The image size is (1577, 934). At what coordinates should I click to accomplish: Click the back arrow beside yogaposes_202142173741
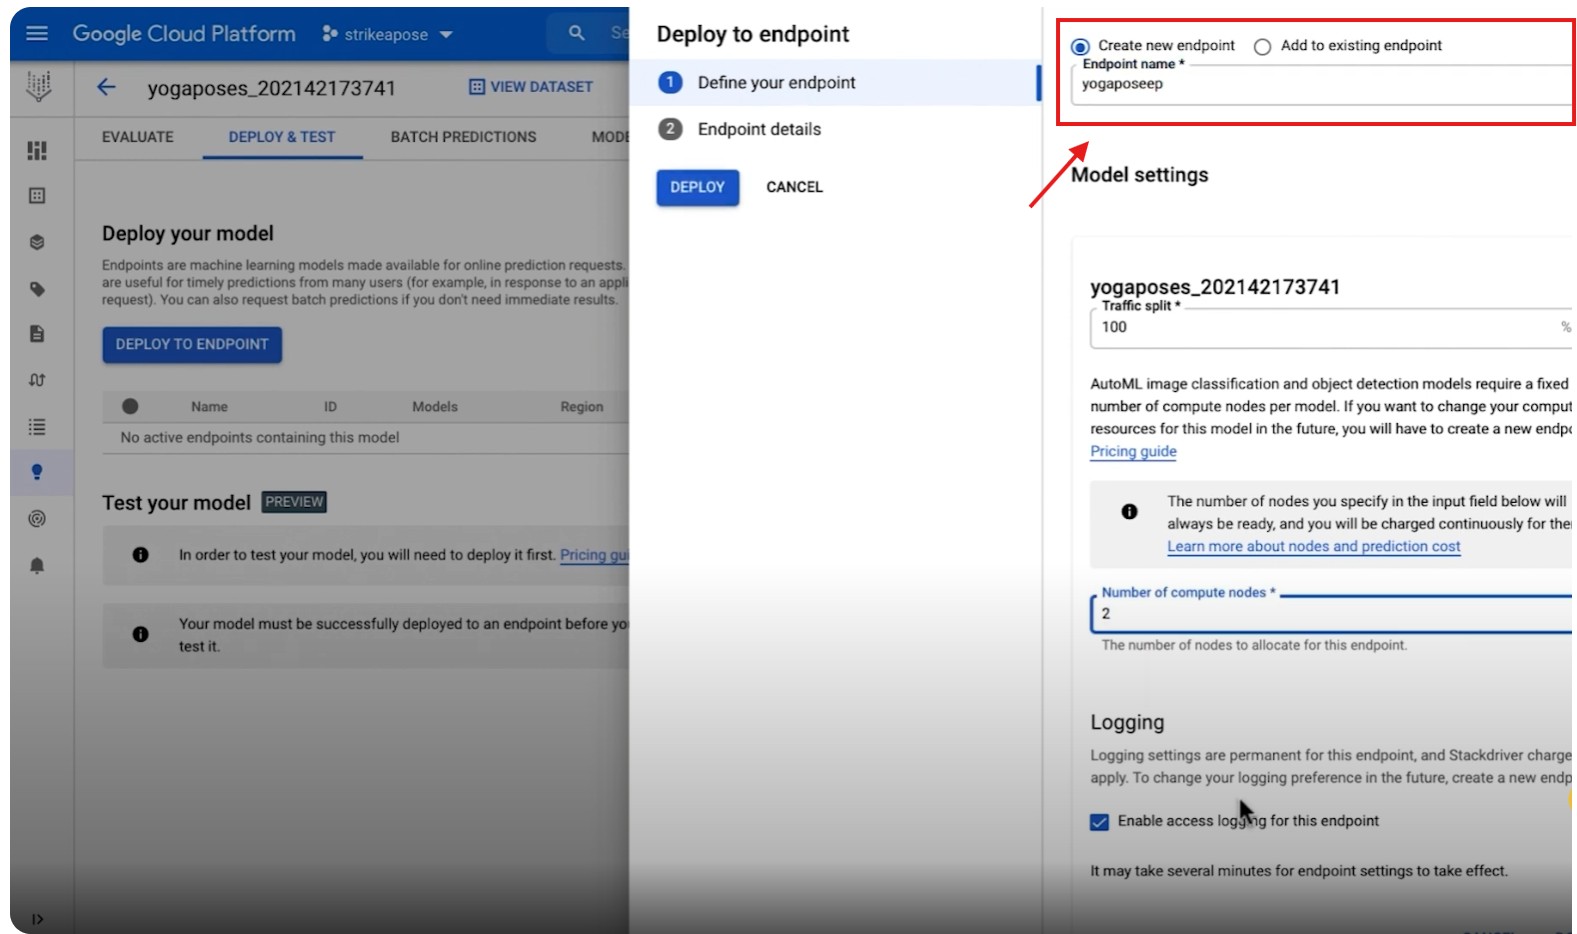106,87
